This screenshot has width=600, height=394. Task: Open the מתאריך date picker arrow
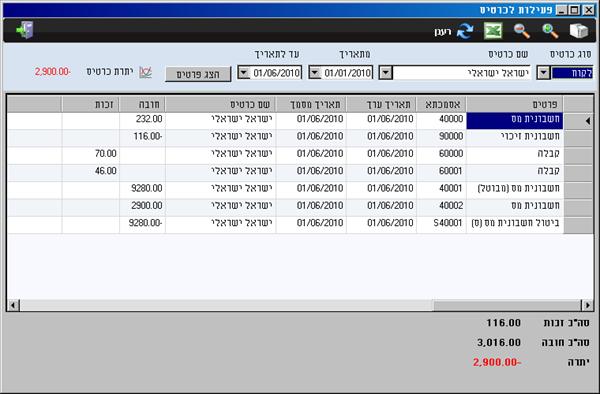(315, 72)
